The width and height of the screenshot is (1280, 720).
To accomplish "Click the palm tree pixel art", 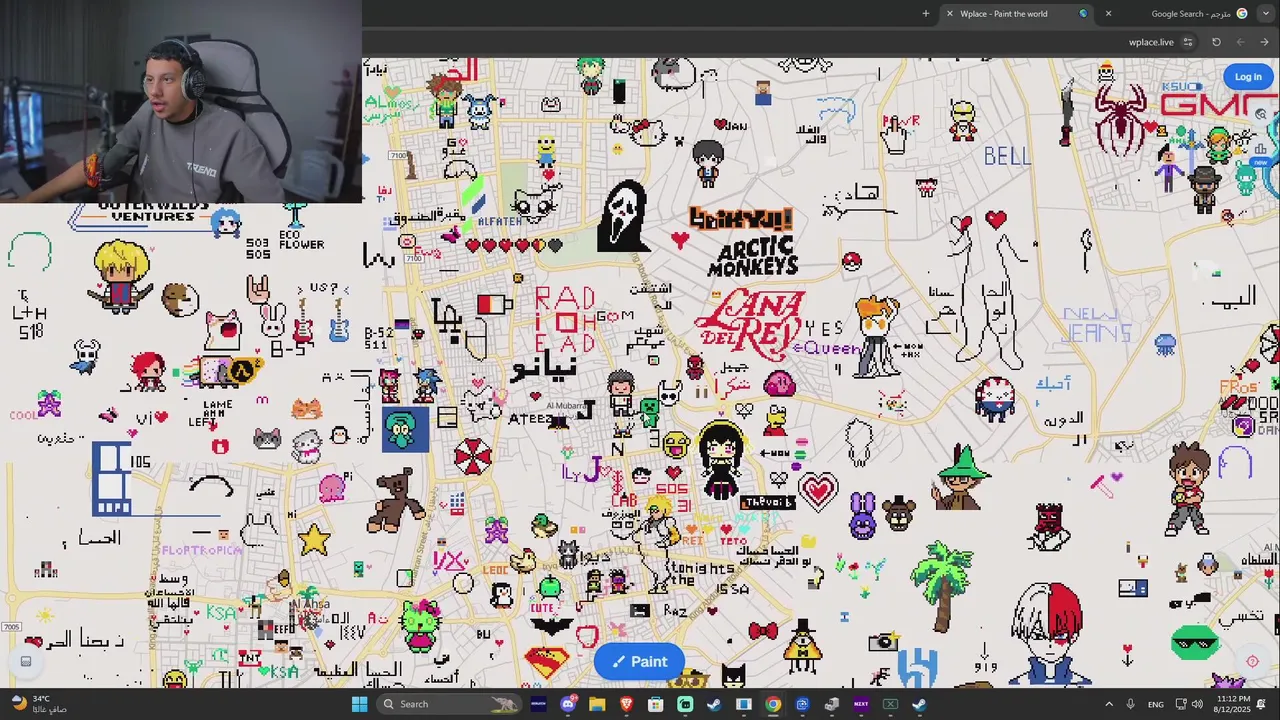I will 942,586.
